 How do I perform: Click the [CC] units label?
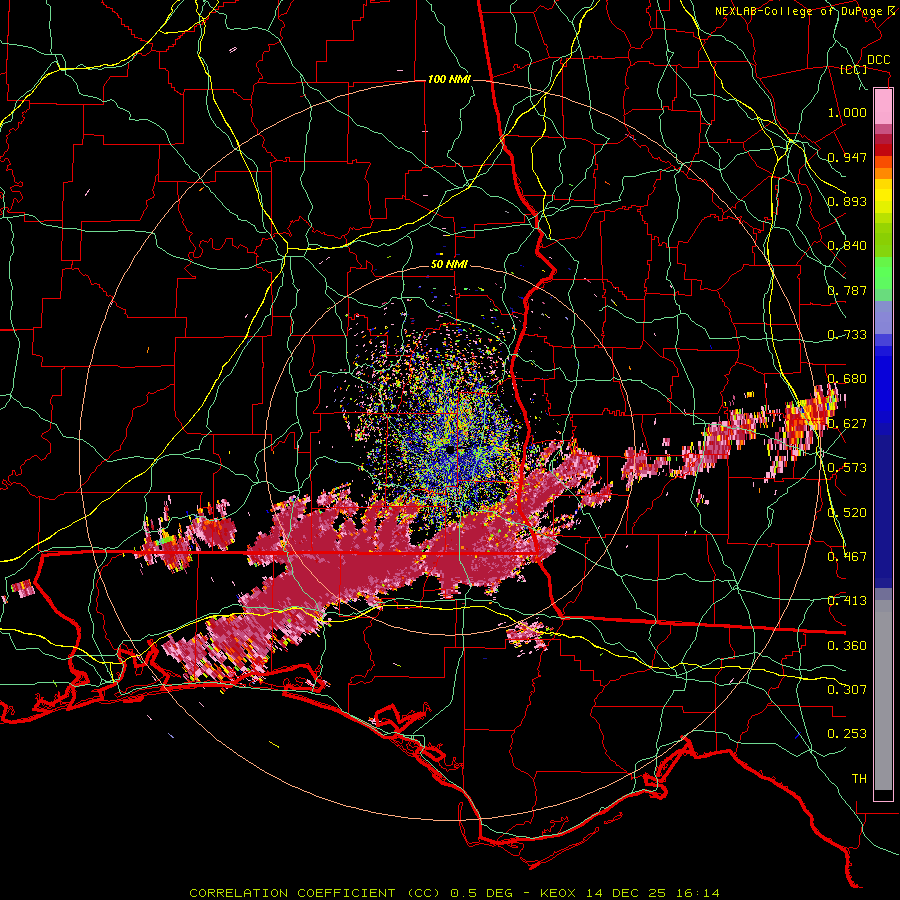click(x=854, y=69)
